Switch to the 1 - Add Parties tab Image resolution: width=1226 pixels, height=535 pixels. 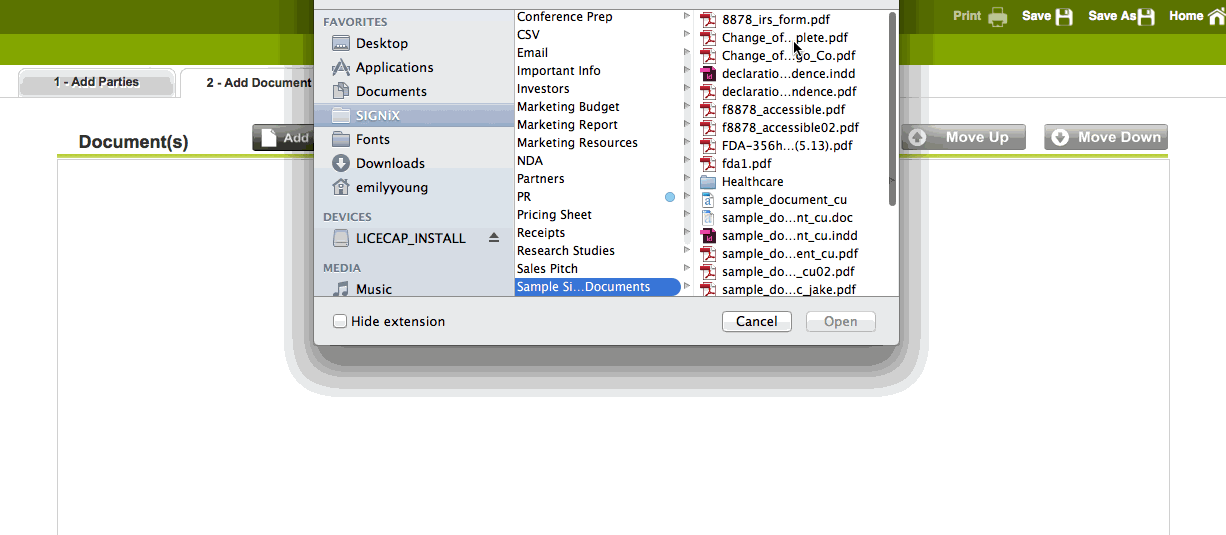(96, 83)
